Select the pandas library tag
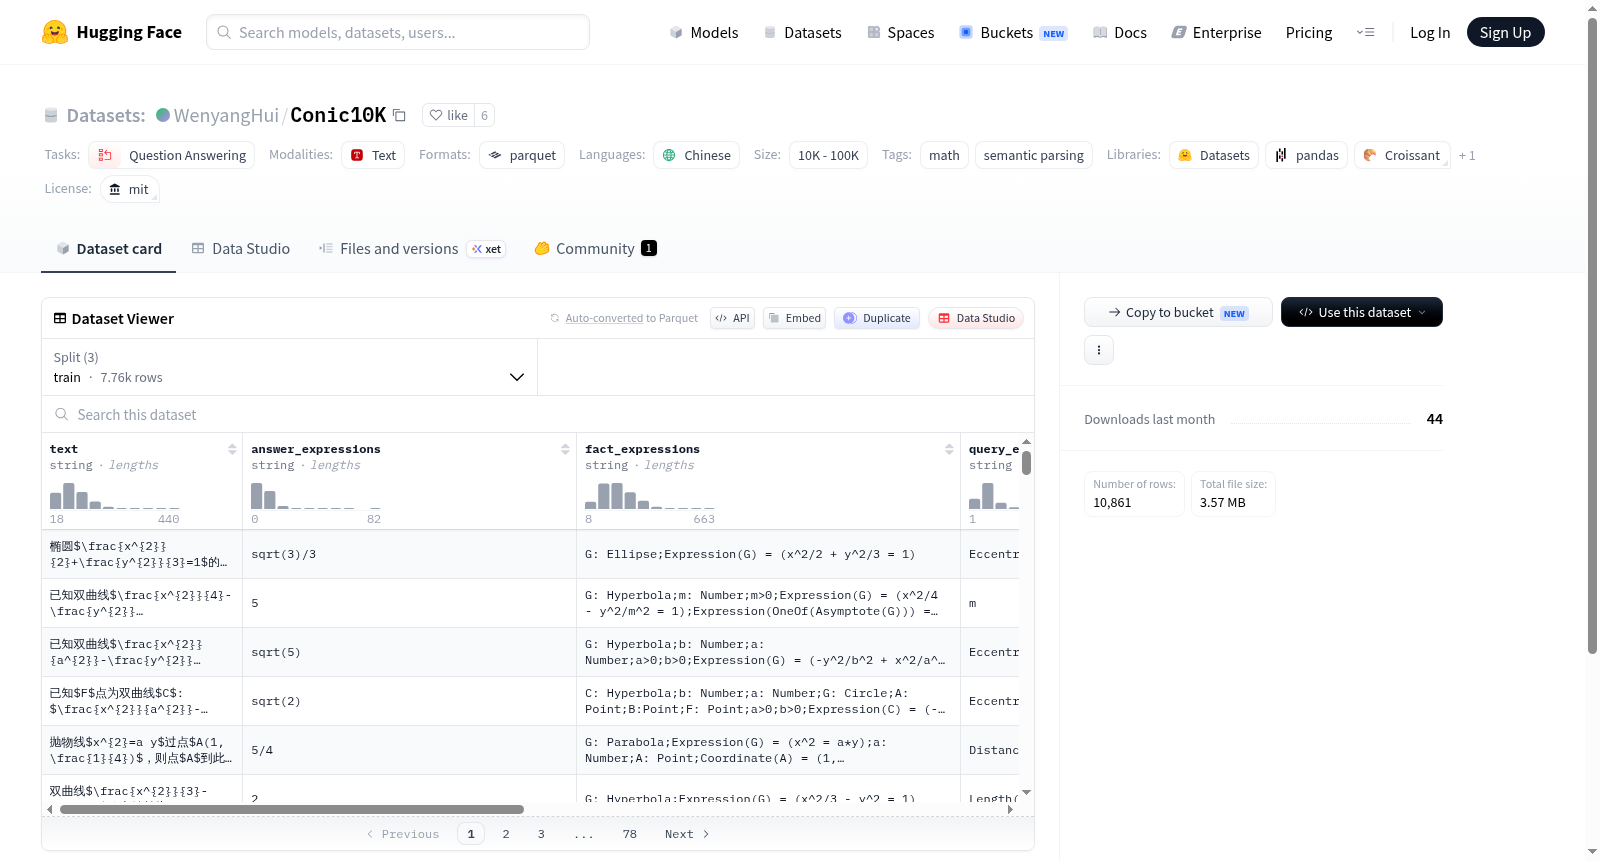This screenshot has width=1600, height=861. pyautogui.click(x=1306, y=155)
